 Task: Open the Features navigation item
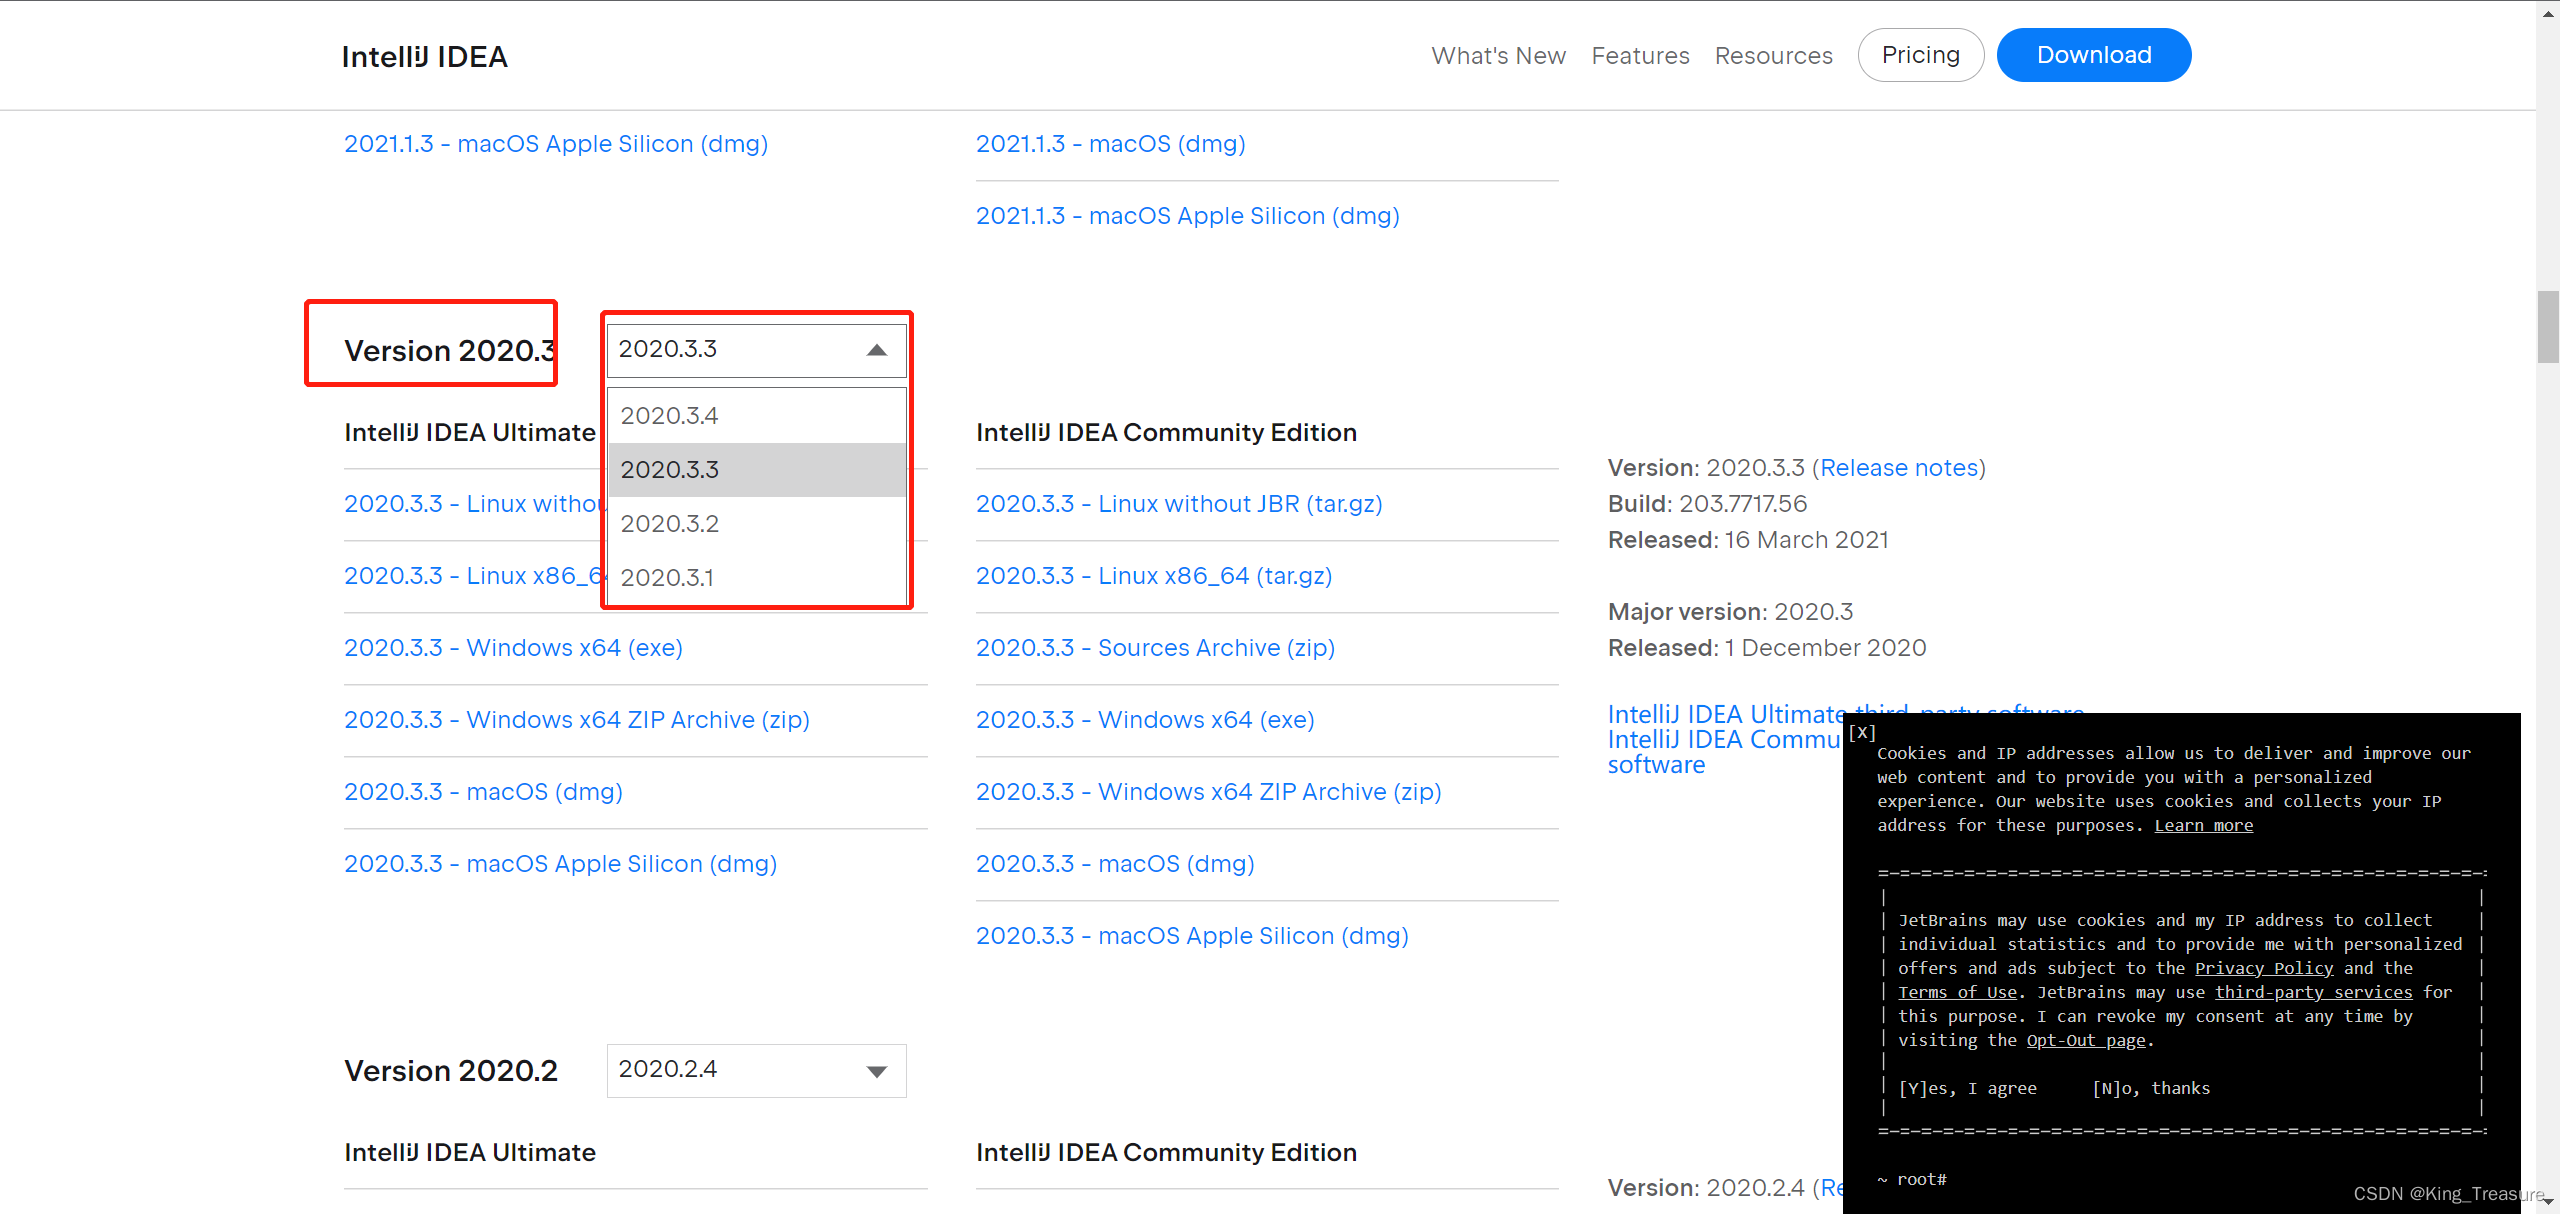tap(1640, 56)
